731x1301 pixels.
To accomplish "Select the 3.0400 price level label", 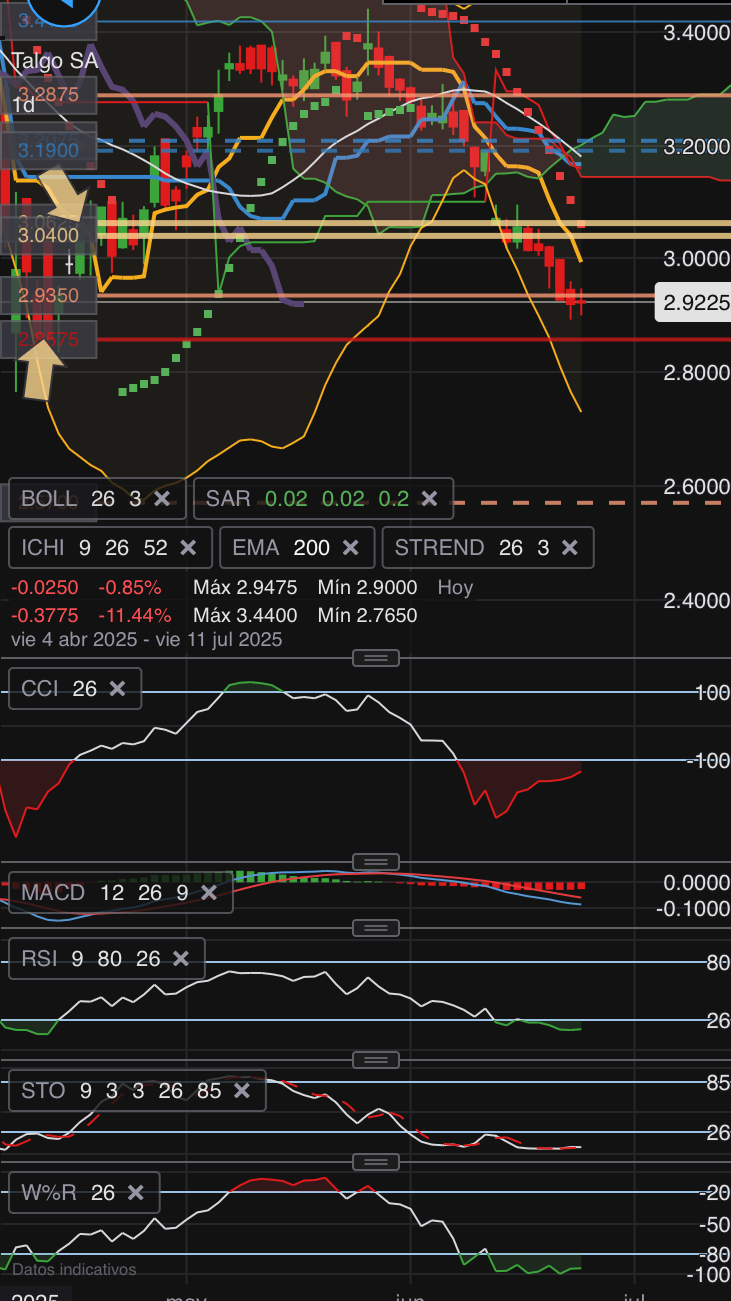I will click(x=48, y=235).
